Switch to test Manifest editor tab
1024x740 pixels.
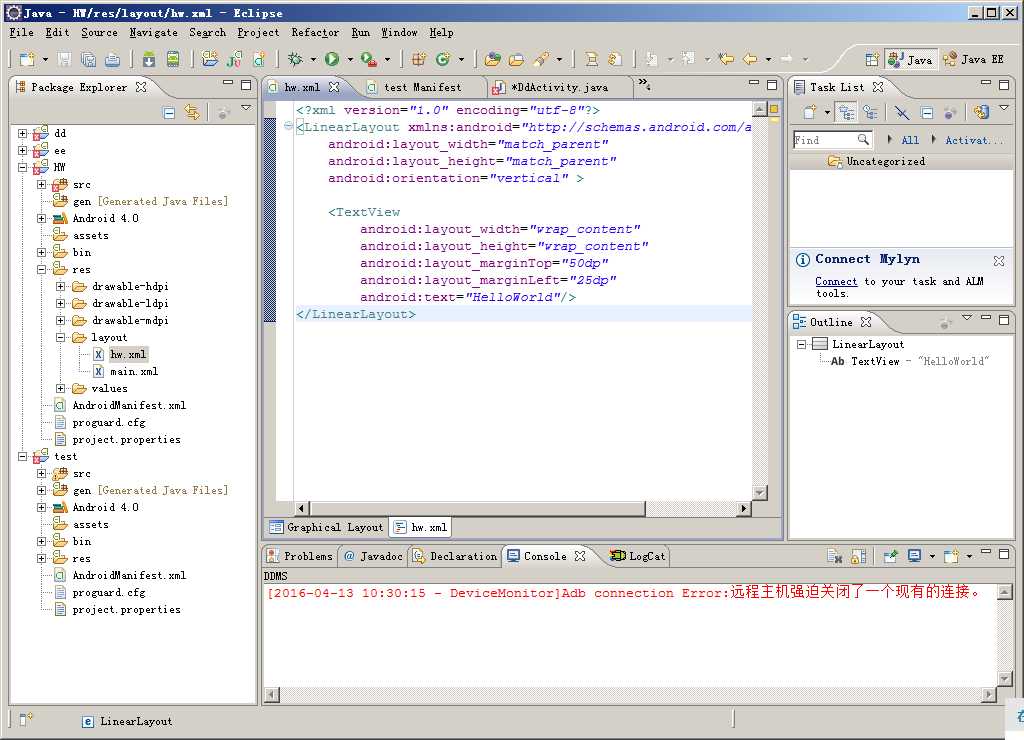coord(421,87)
